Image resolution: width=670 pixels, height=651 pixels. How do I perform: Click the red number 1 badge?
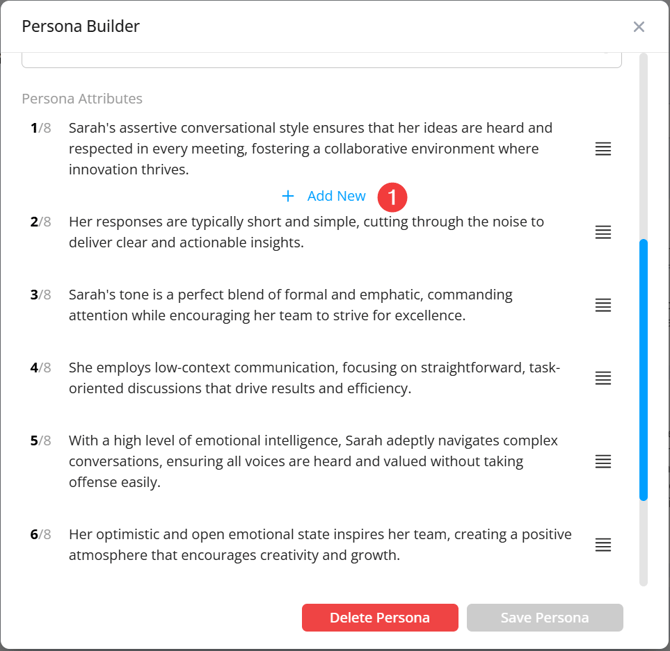392,197
